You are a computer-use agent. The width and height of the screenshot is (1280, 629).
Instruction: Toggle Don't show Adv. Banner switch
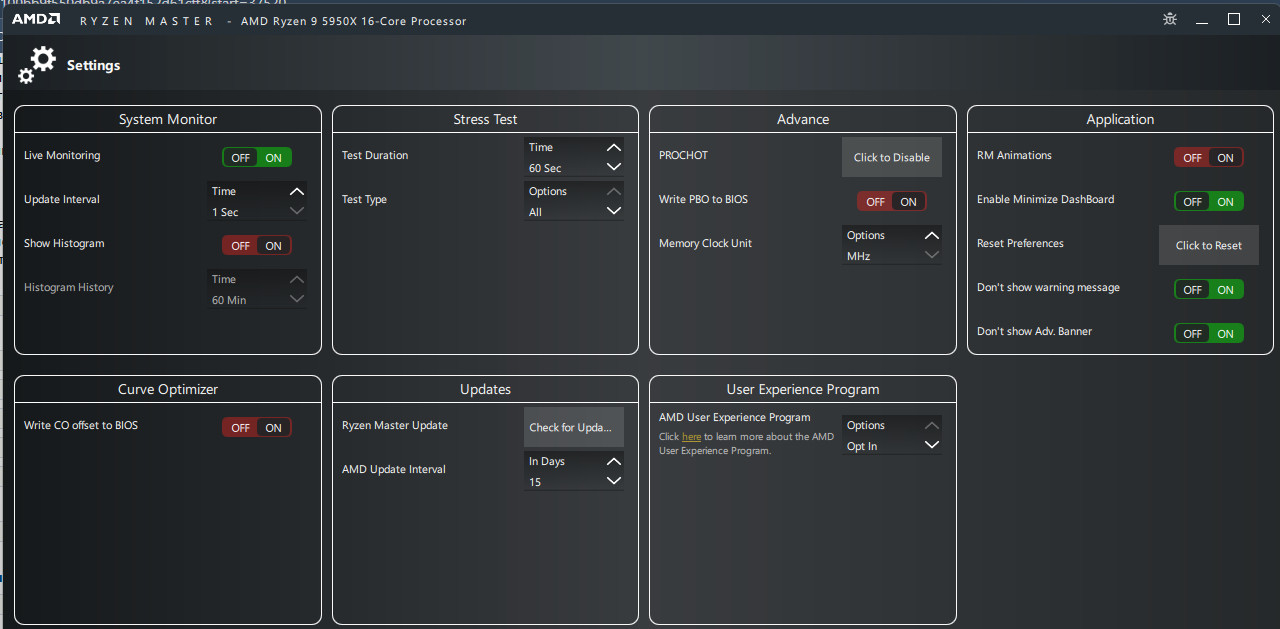pyautogui.click(x=1209, y=334)
